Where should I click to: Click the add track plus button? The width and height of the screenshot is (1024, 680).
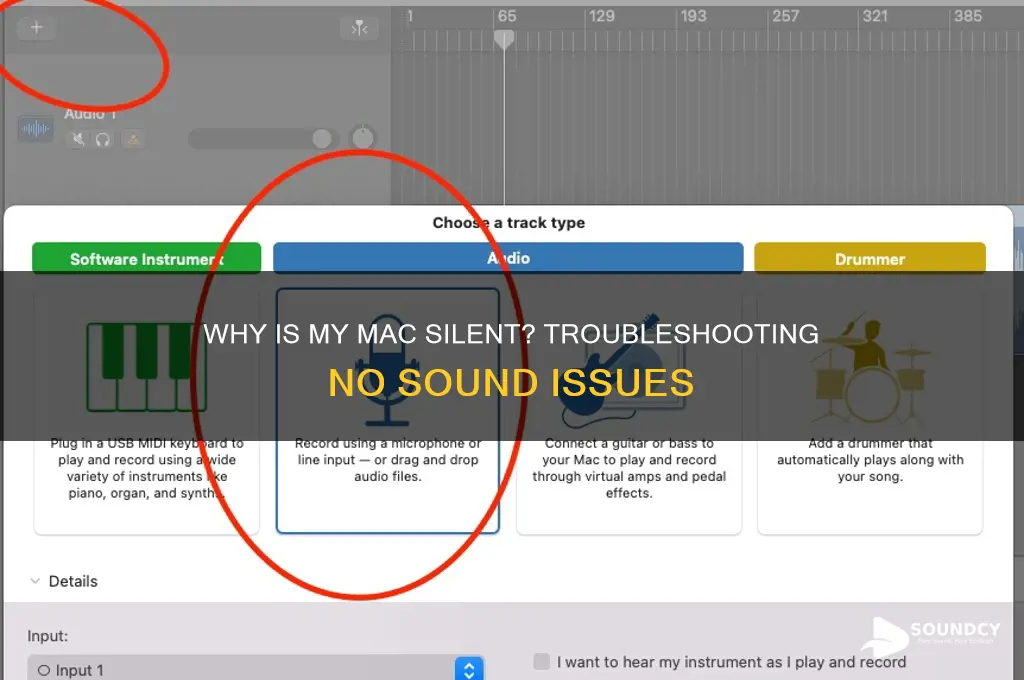pos(37,27)
